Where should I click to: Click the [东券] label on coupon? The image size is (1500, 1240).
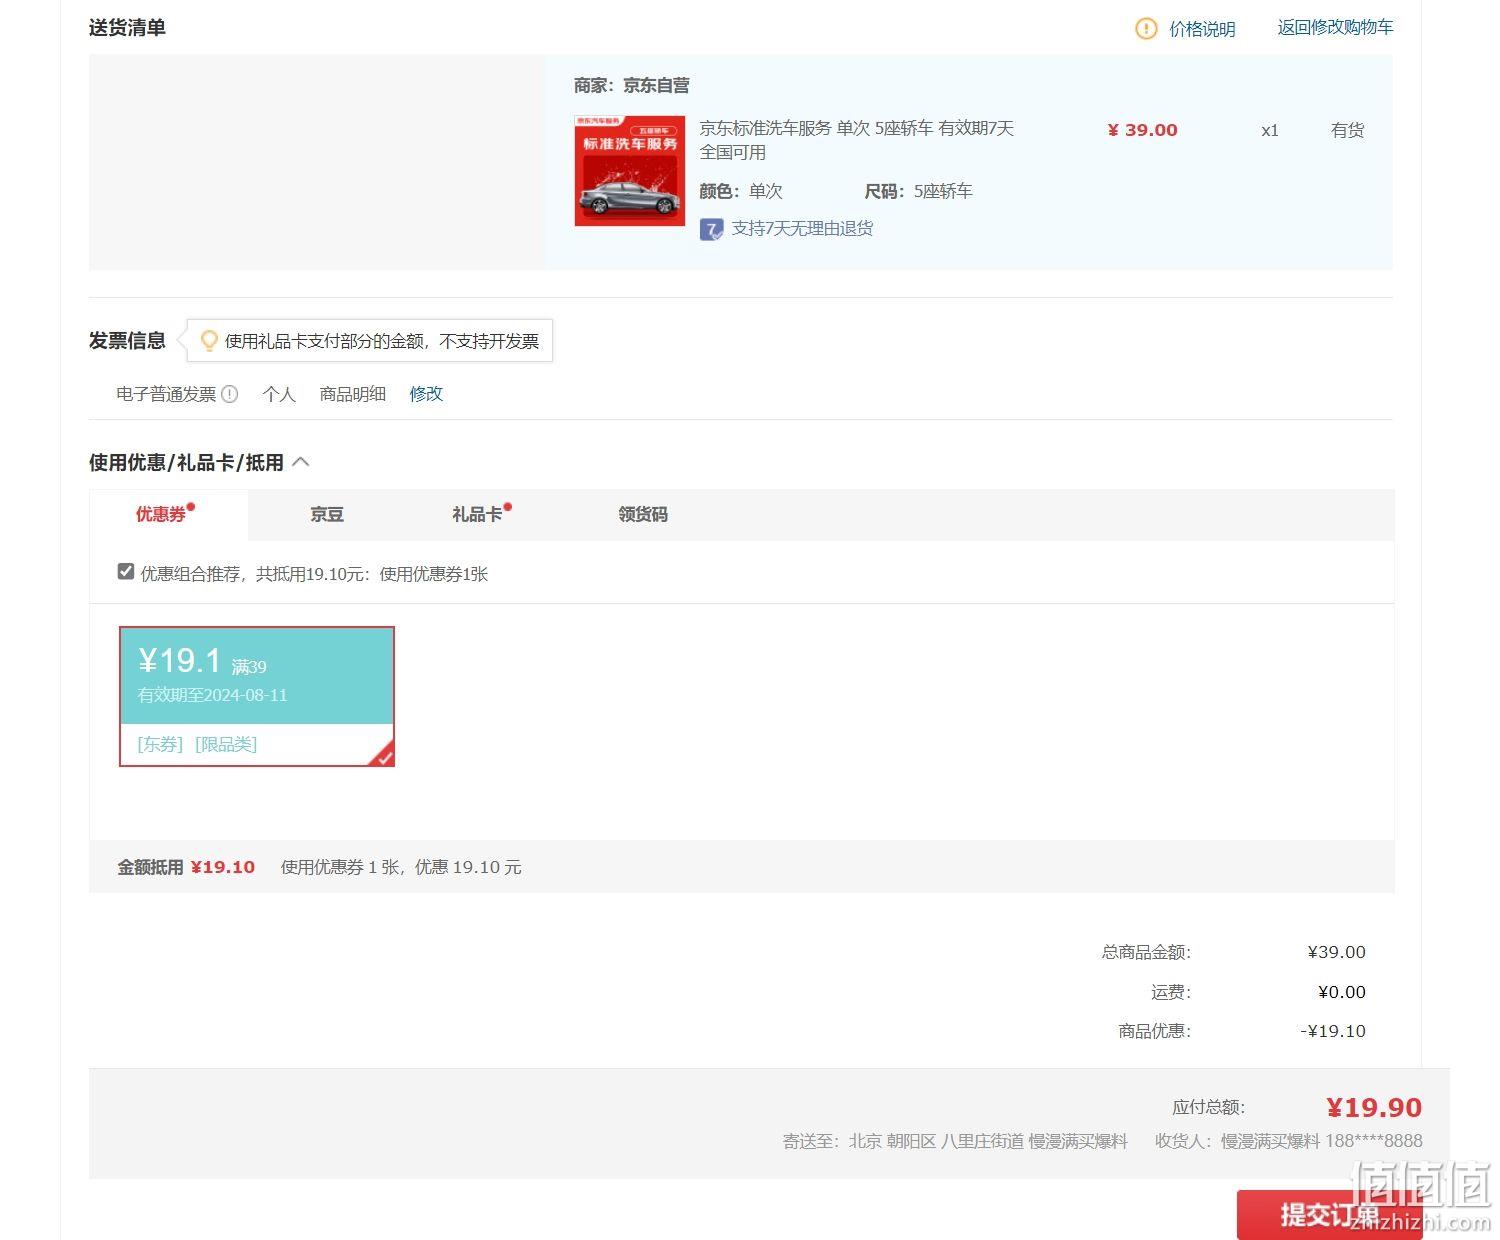(x=160, y=744)
